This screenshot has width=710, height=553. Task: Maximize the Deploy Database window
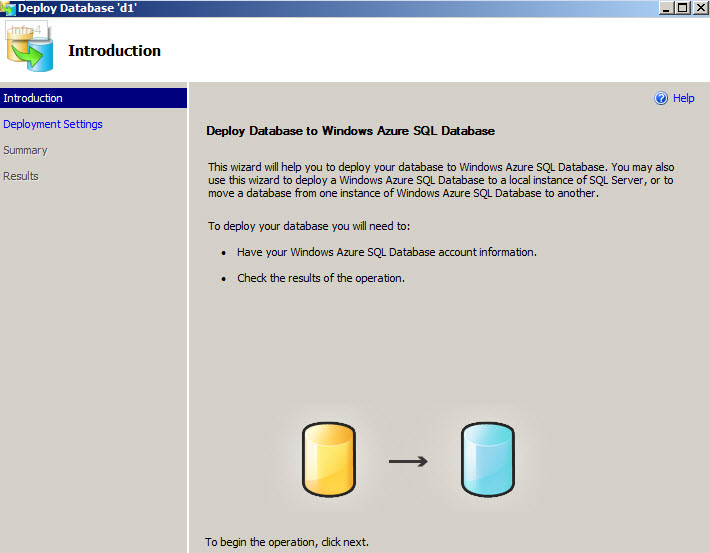[682, 8]
